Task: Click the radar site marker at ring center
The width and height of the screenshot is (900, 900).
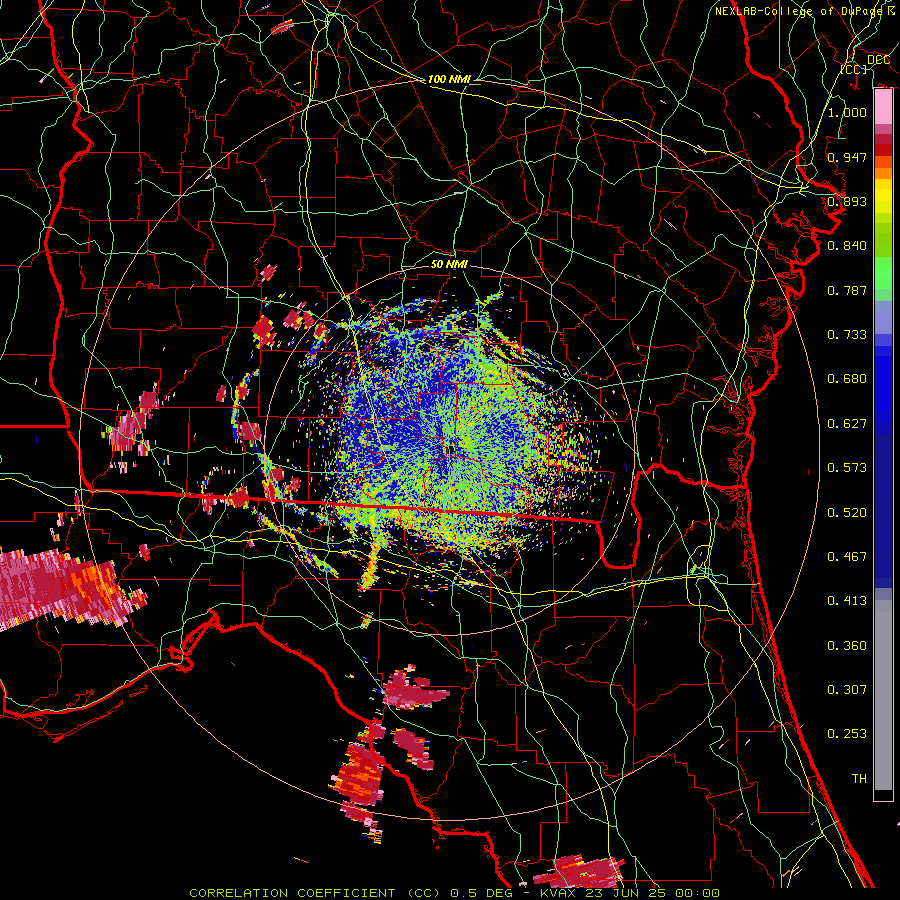Action: tap(449, 449)
